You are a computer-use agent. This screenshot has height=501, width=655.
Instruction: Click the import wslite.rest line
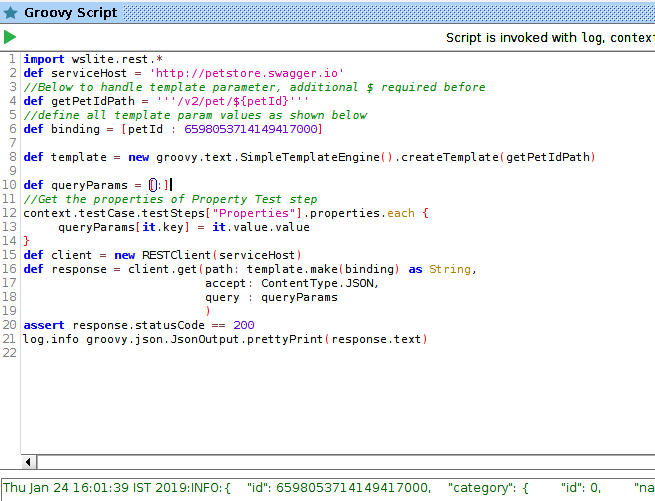(86, 59)
